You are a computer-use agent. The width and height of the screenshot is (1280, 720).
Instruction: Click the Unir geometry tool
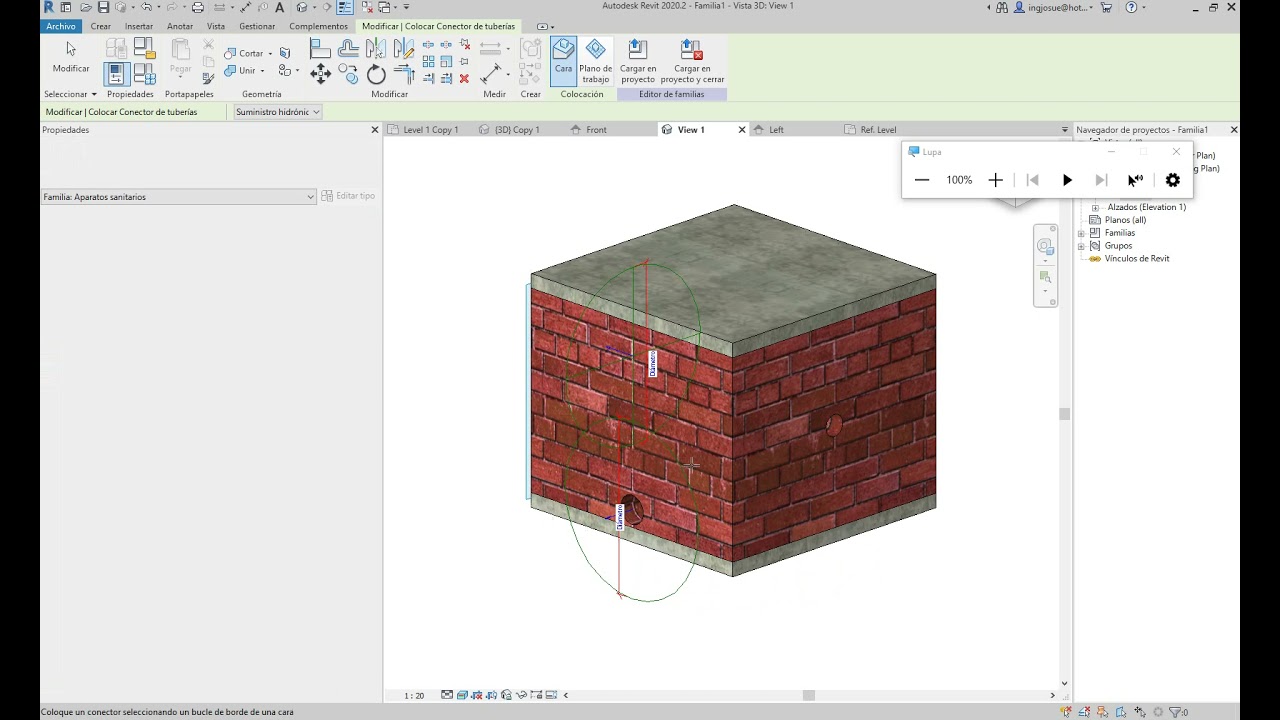pyautogui.click(x=240, y=71)
